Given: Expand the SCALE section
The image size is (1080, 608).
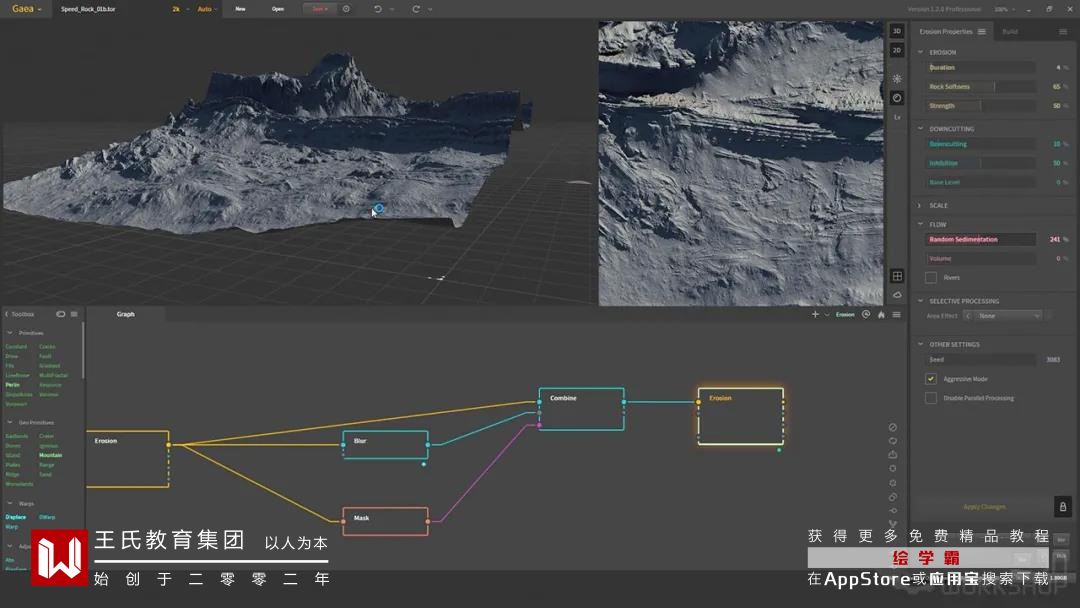Looking at the screenshot, I should pos(920,205).
